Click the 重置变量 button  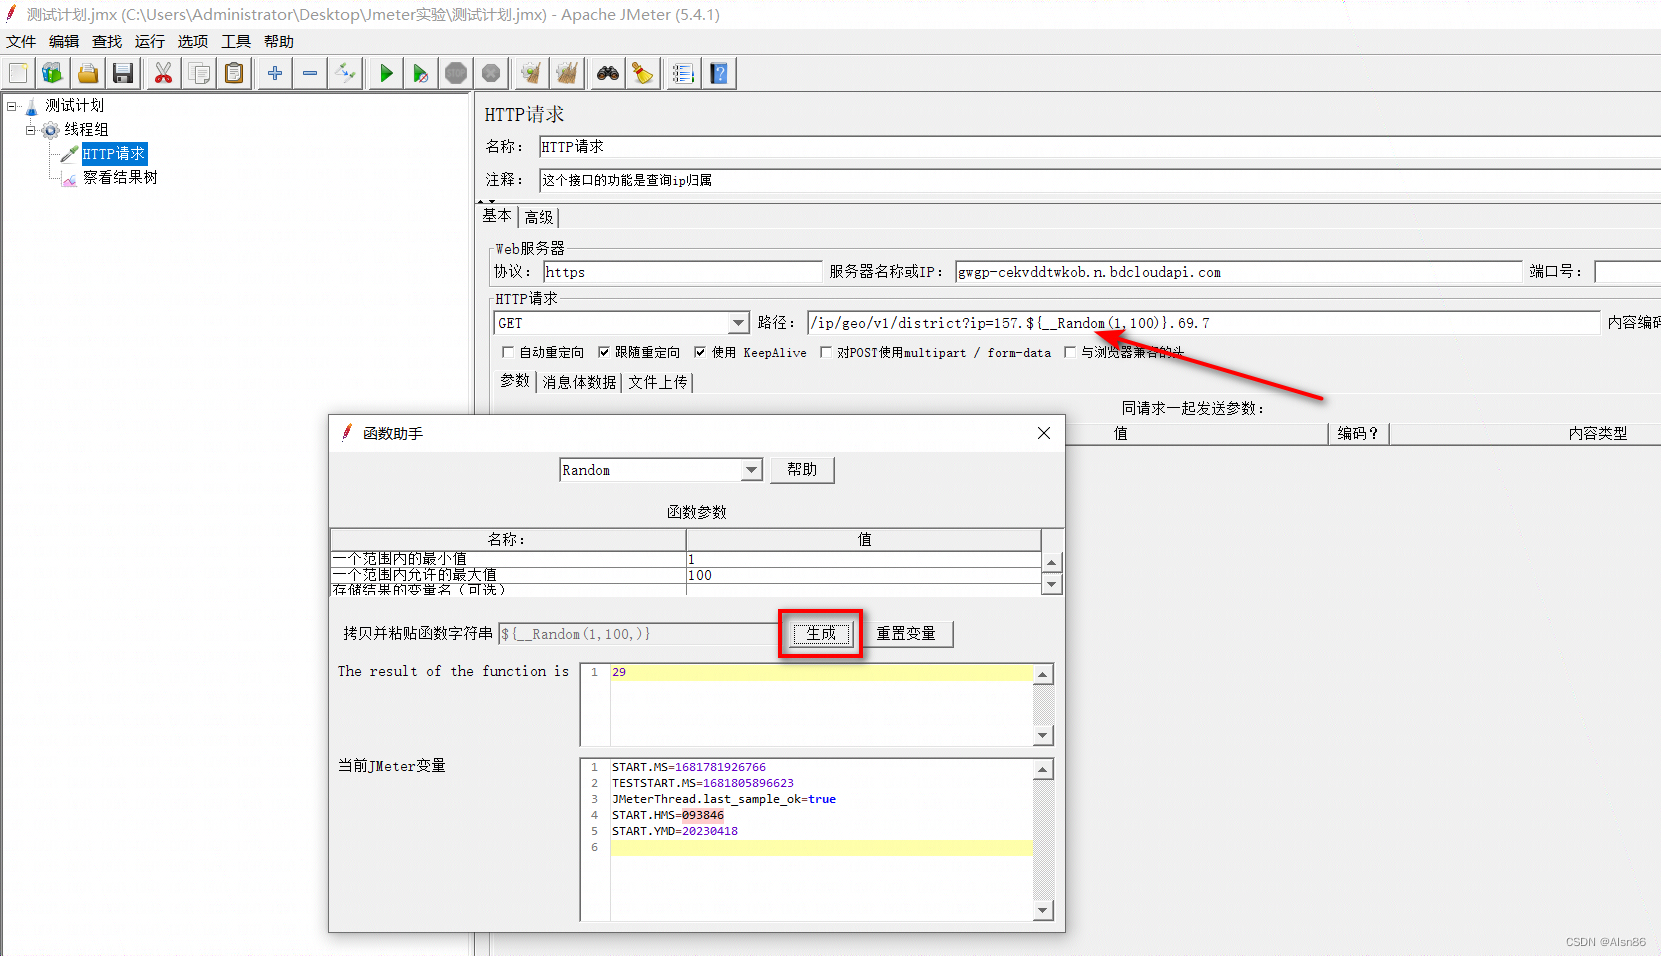[906, 634]
